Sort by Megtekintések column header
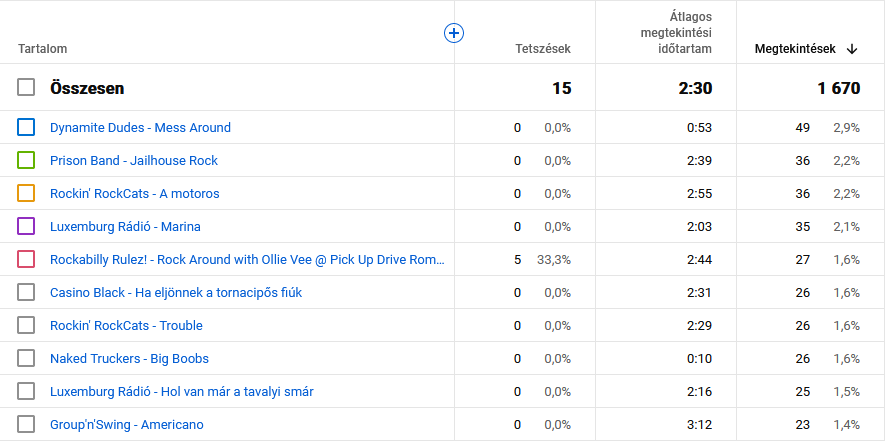 pyautogui.click(x=795, y=49)
